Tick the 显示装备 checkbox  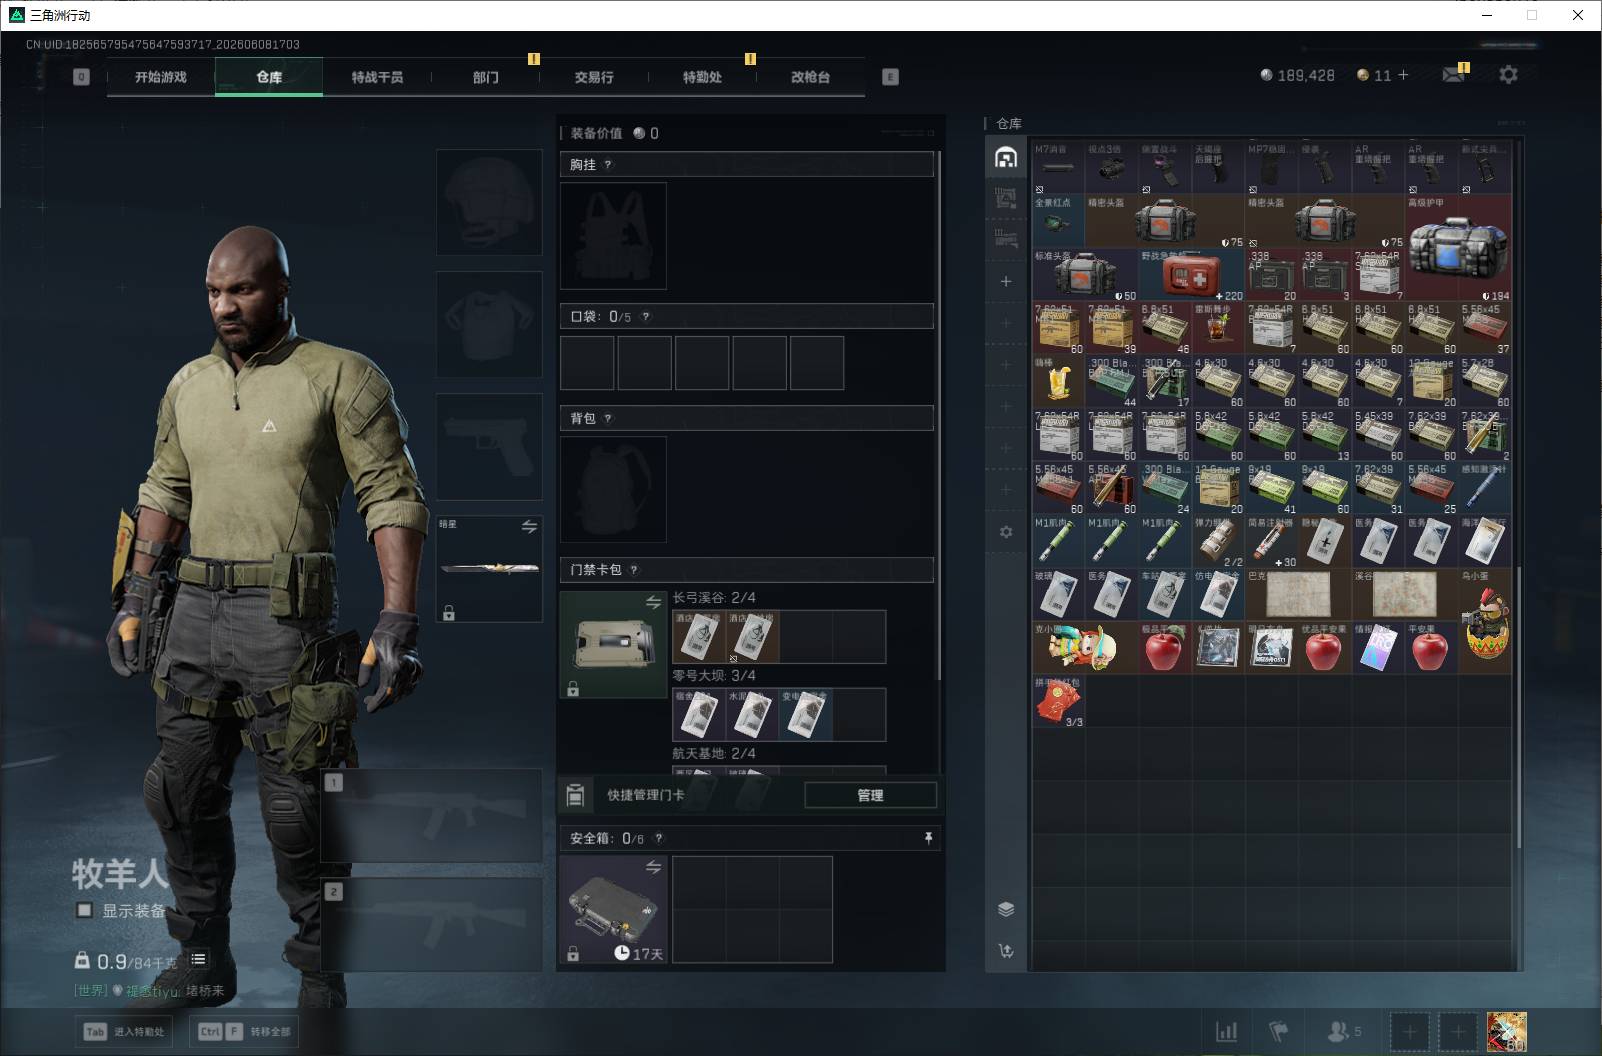tap(85, 910)
